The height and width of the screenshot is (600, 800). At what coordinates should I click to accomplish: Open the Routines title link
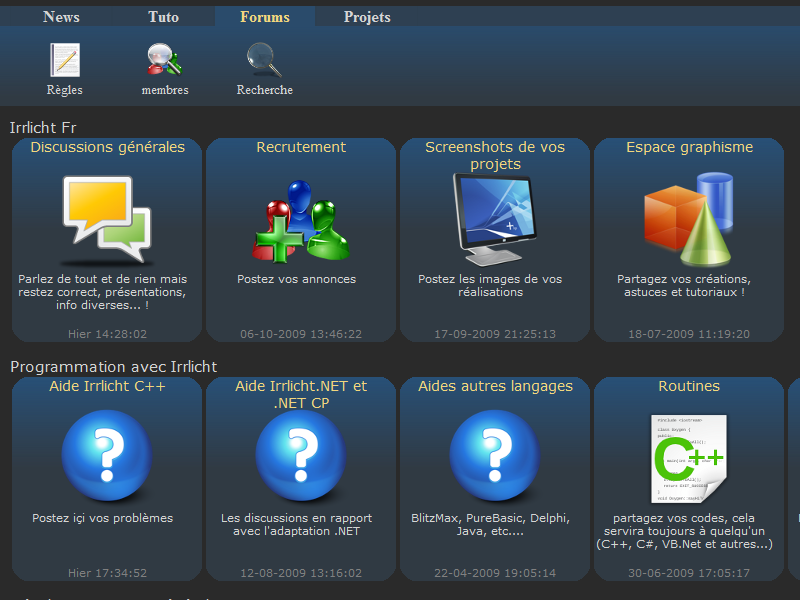tap(689, 386)
